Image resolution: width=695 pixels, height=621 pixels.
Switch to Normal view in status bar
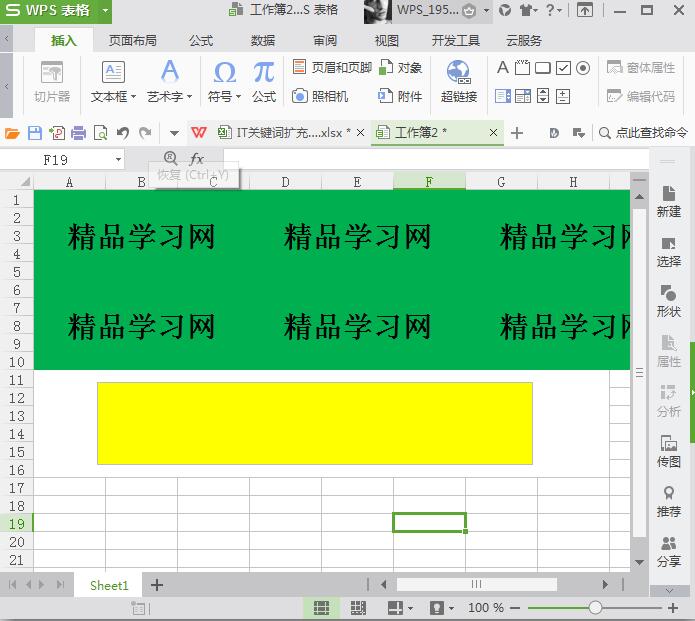321,608
